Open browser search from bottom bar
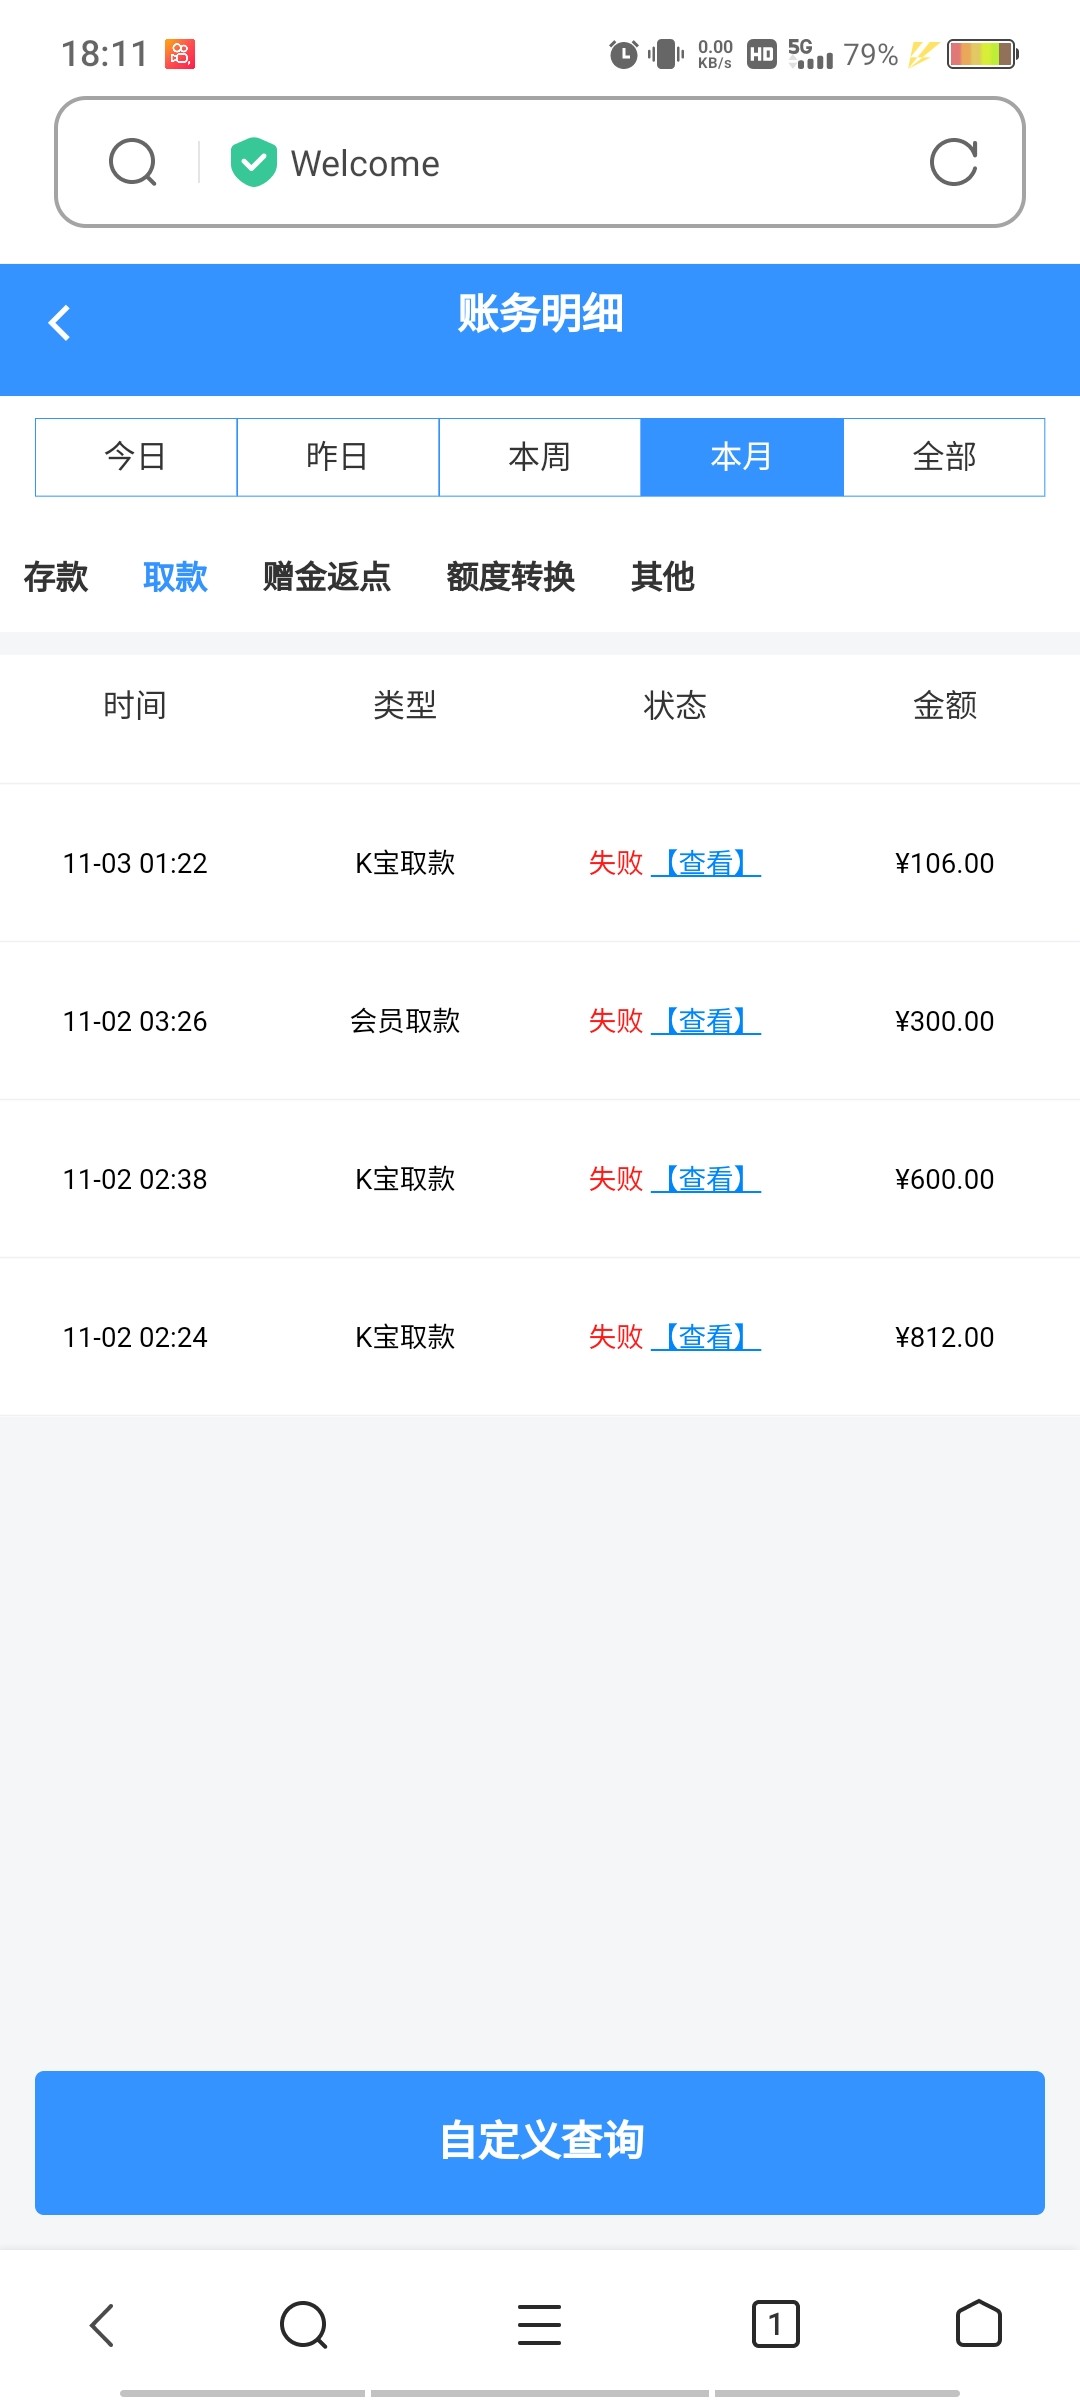 coord(303,2324)
